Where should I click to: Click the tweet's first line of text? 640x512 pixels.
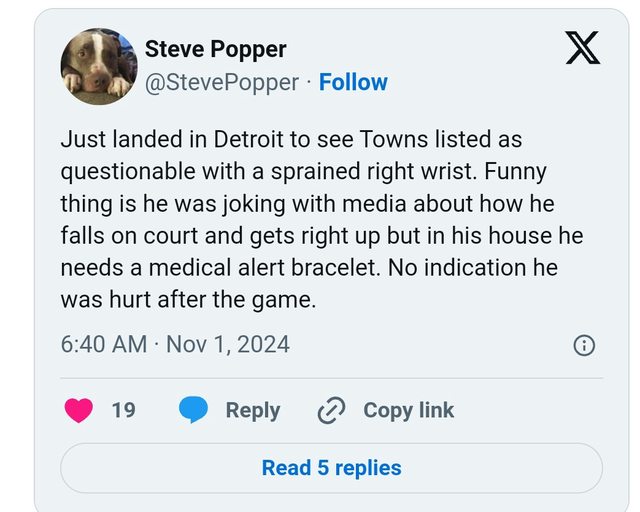pyautogui.click(x=291, y=140)
